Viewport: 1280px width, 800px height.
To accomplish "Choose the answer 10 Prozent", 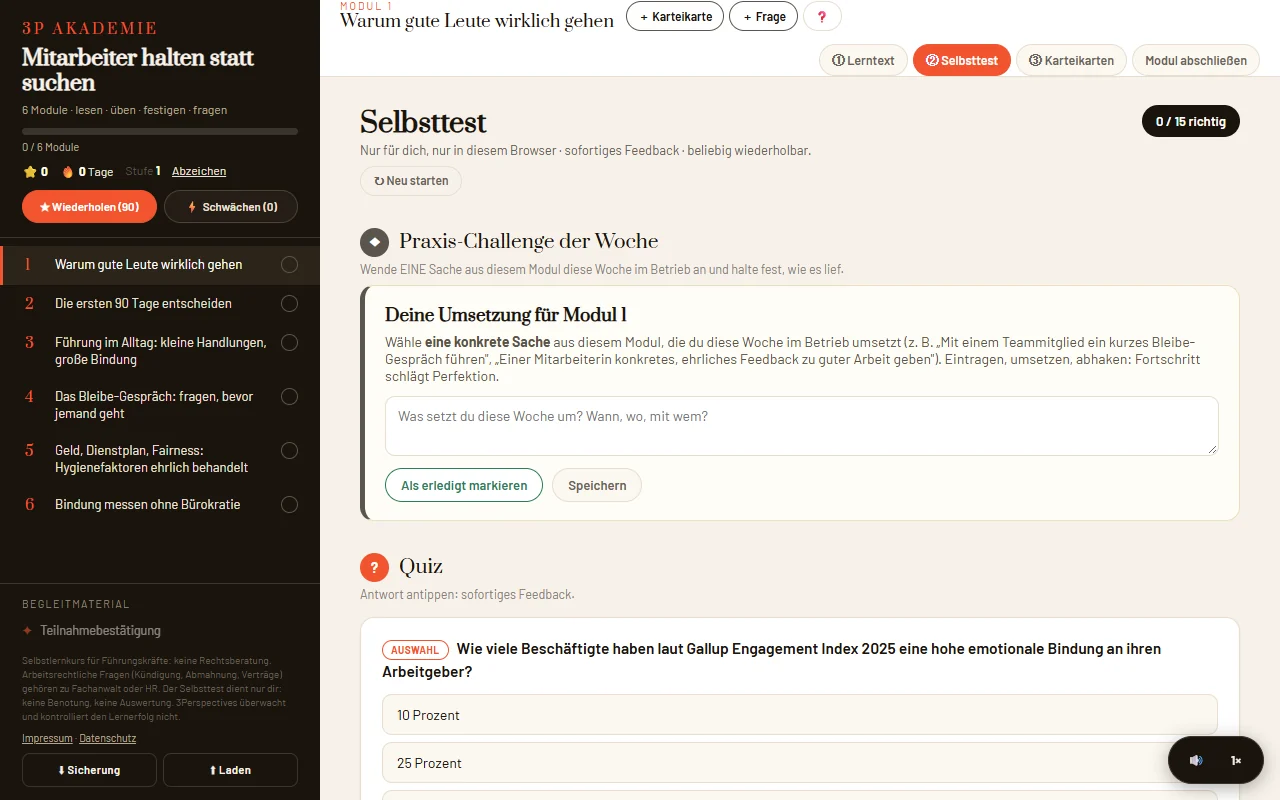I will [800, 715].
